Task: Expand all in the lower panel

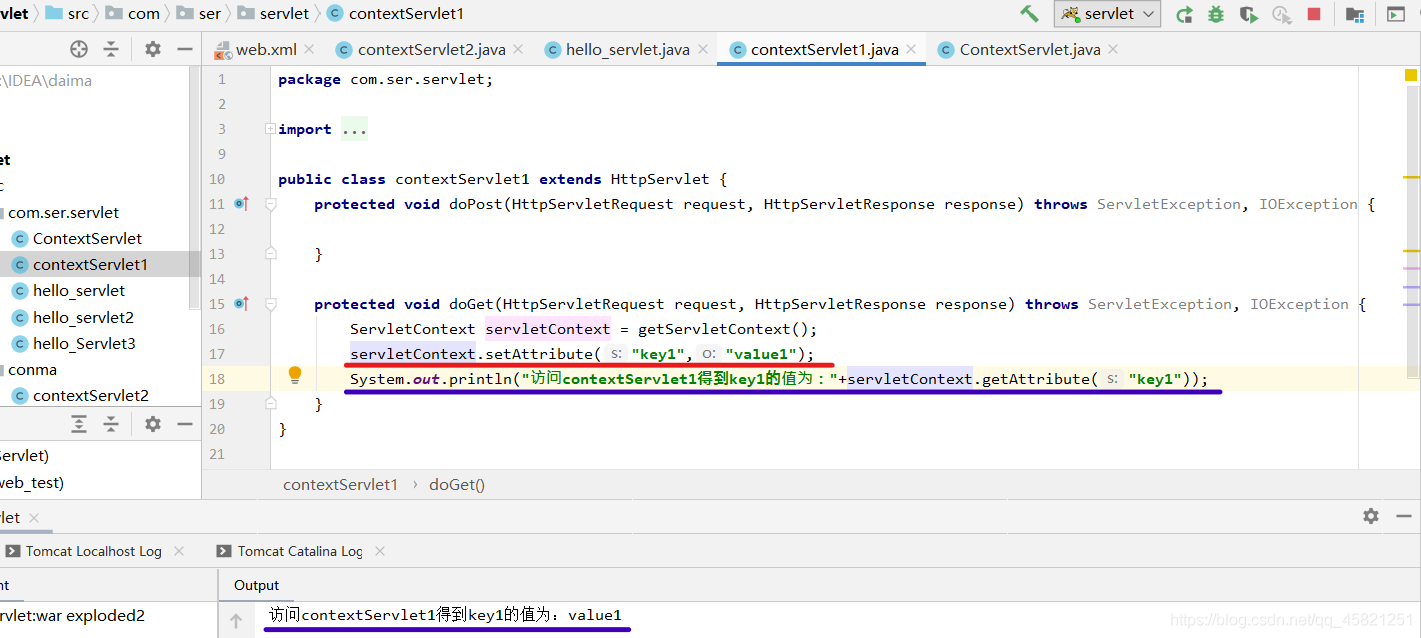Action: (79, 424)
